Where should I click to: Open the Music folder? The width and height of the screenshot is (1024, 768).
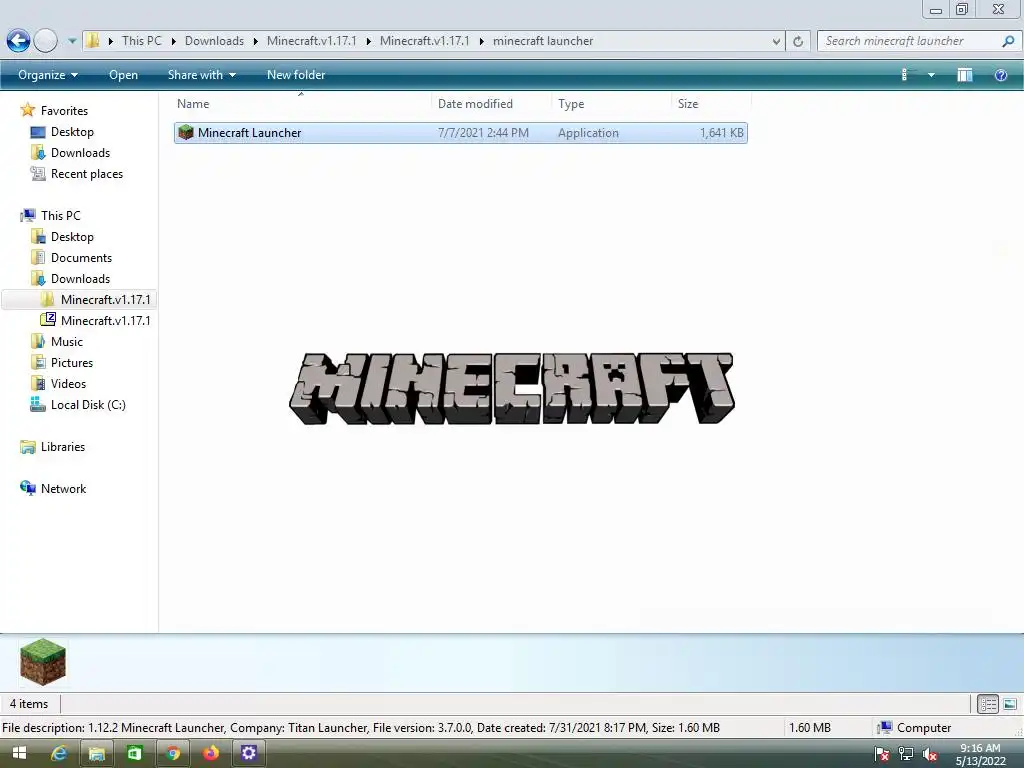coord(67,342)
